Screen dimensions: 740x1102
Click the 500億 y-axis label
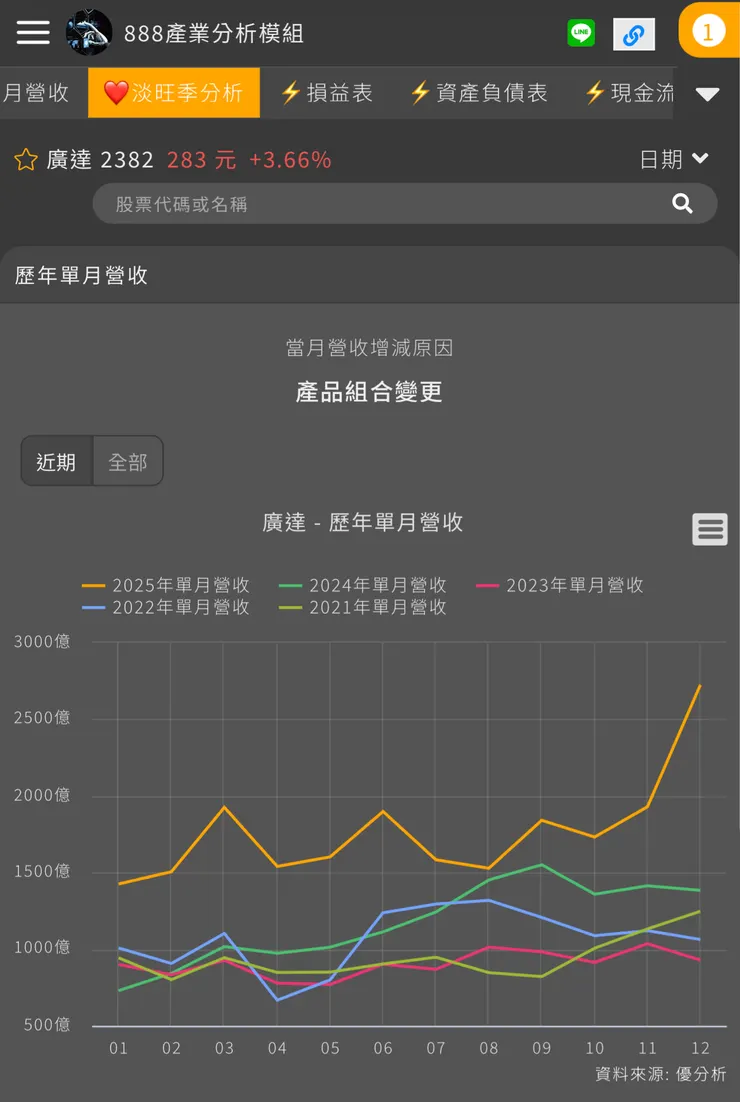(x=47, y=1025)
